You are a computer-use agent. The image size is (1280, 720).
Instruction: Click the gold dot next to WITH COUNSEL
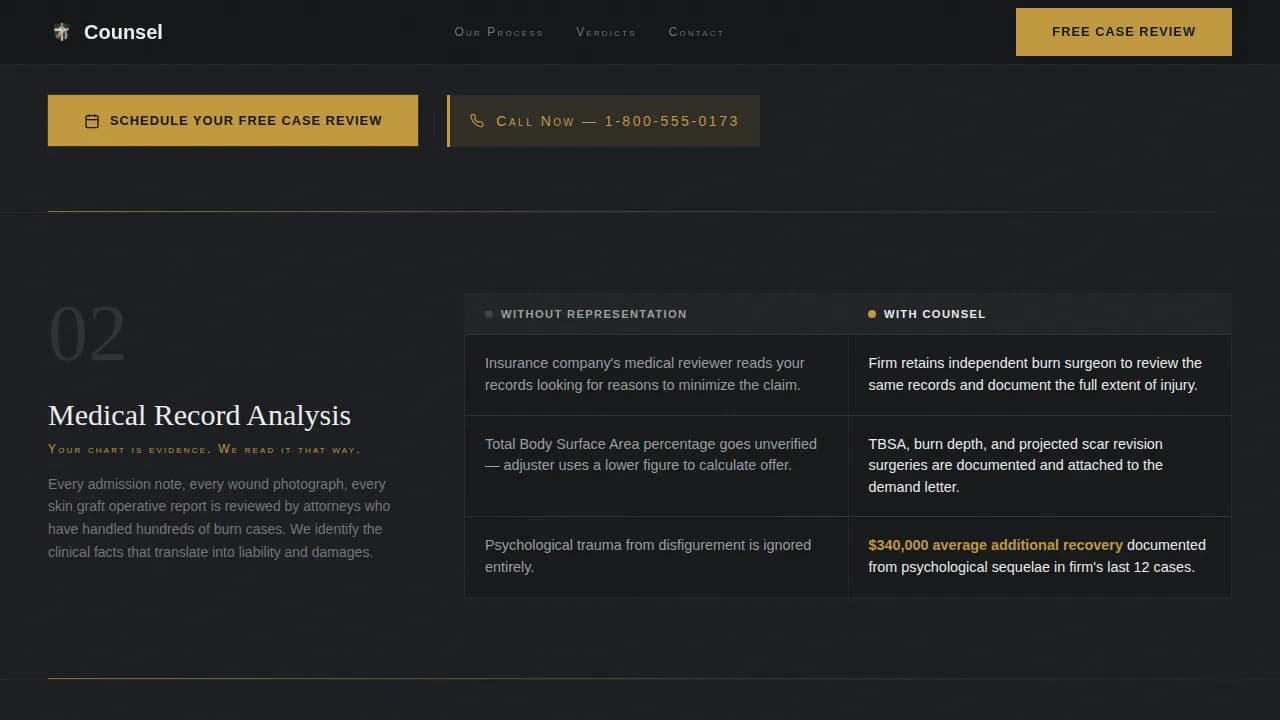pyautogui.click(x=872, y=314)
